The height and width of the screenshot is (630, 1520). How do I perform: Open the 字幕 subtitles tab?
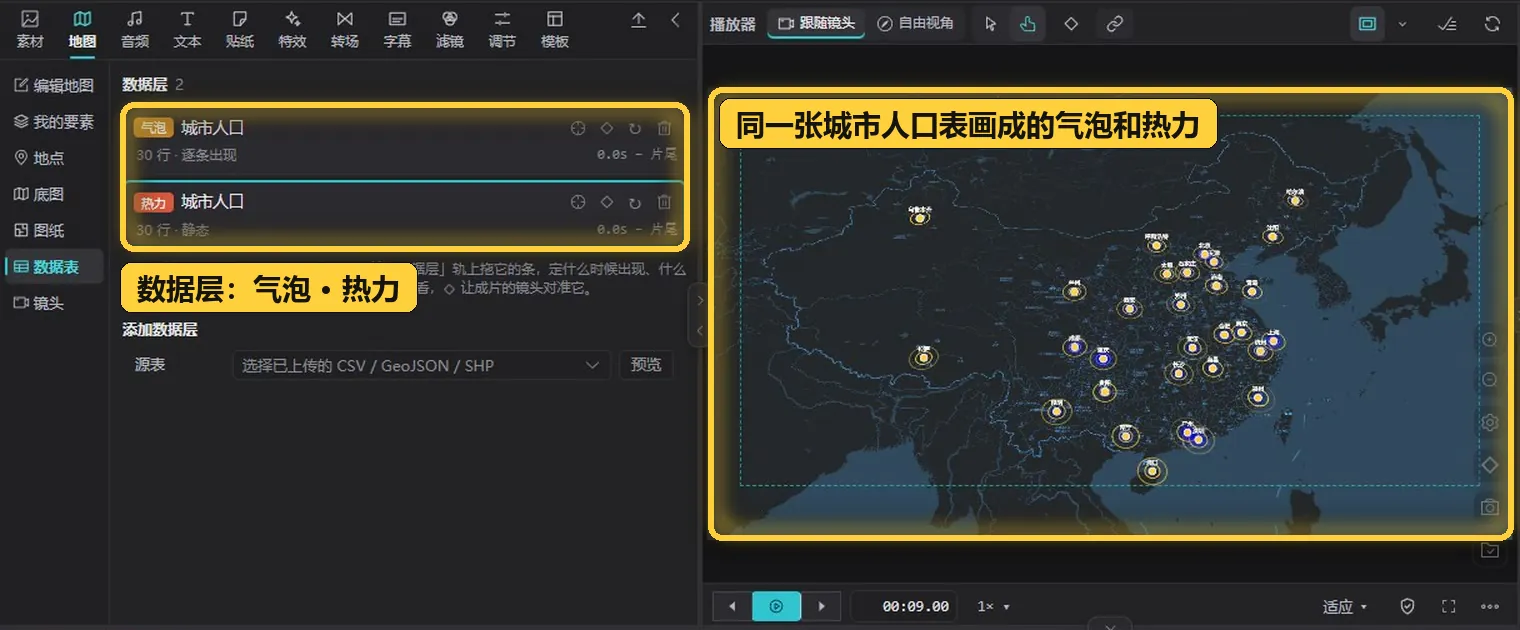pos(397,29)
